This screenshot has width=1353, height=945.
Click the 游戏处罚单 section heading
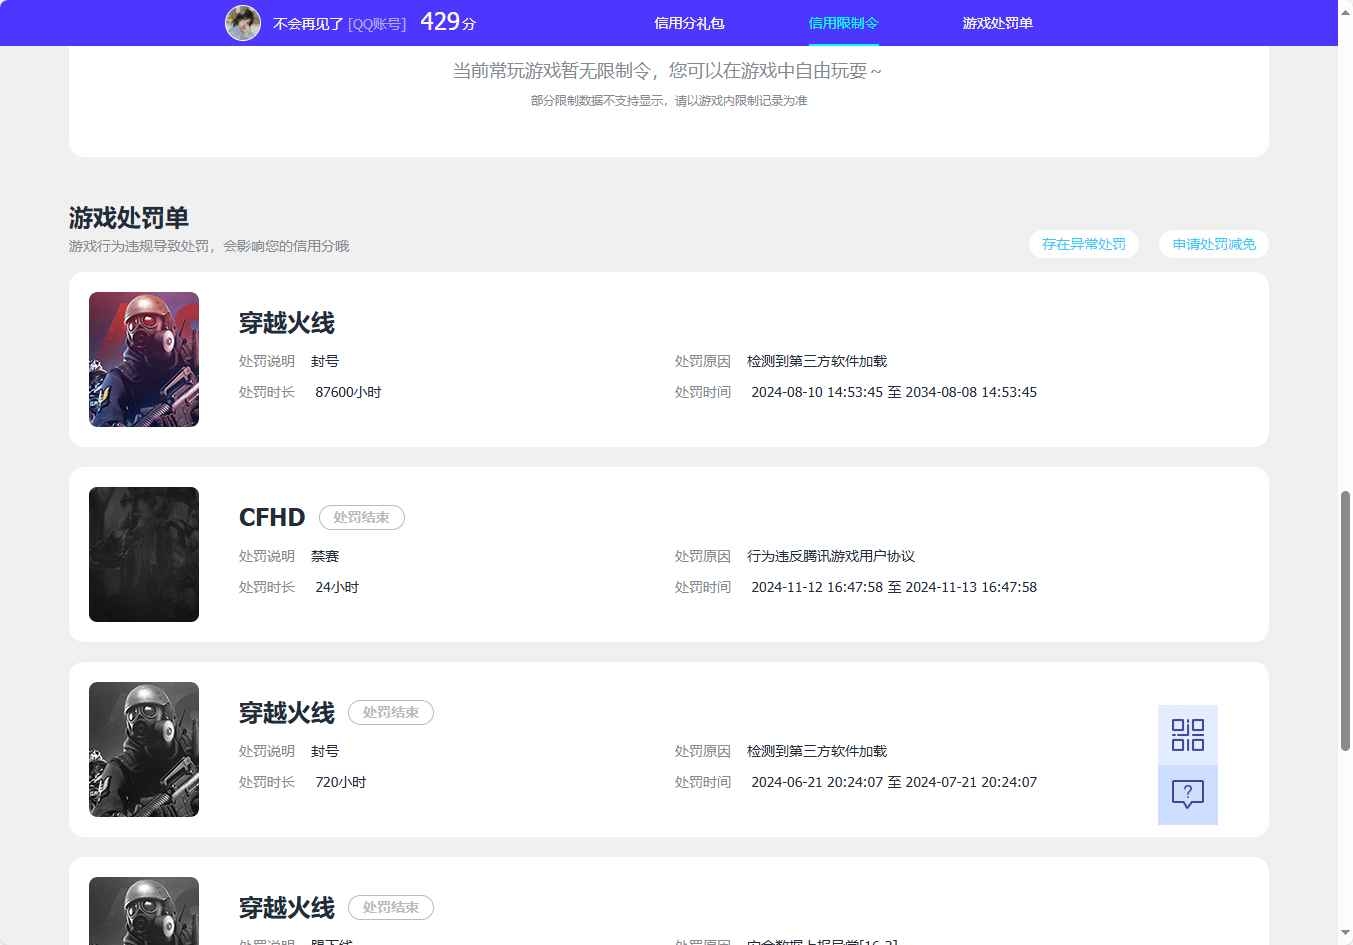click(129, 218)
